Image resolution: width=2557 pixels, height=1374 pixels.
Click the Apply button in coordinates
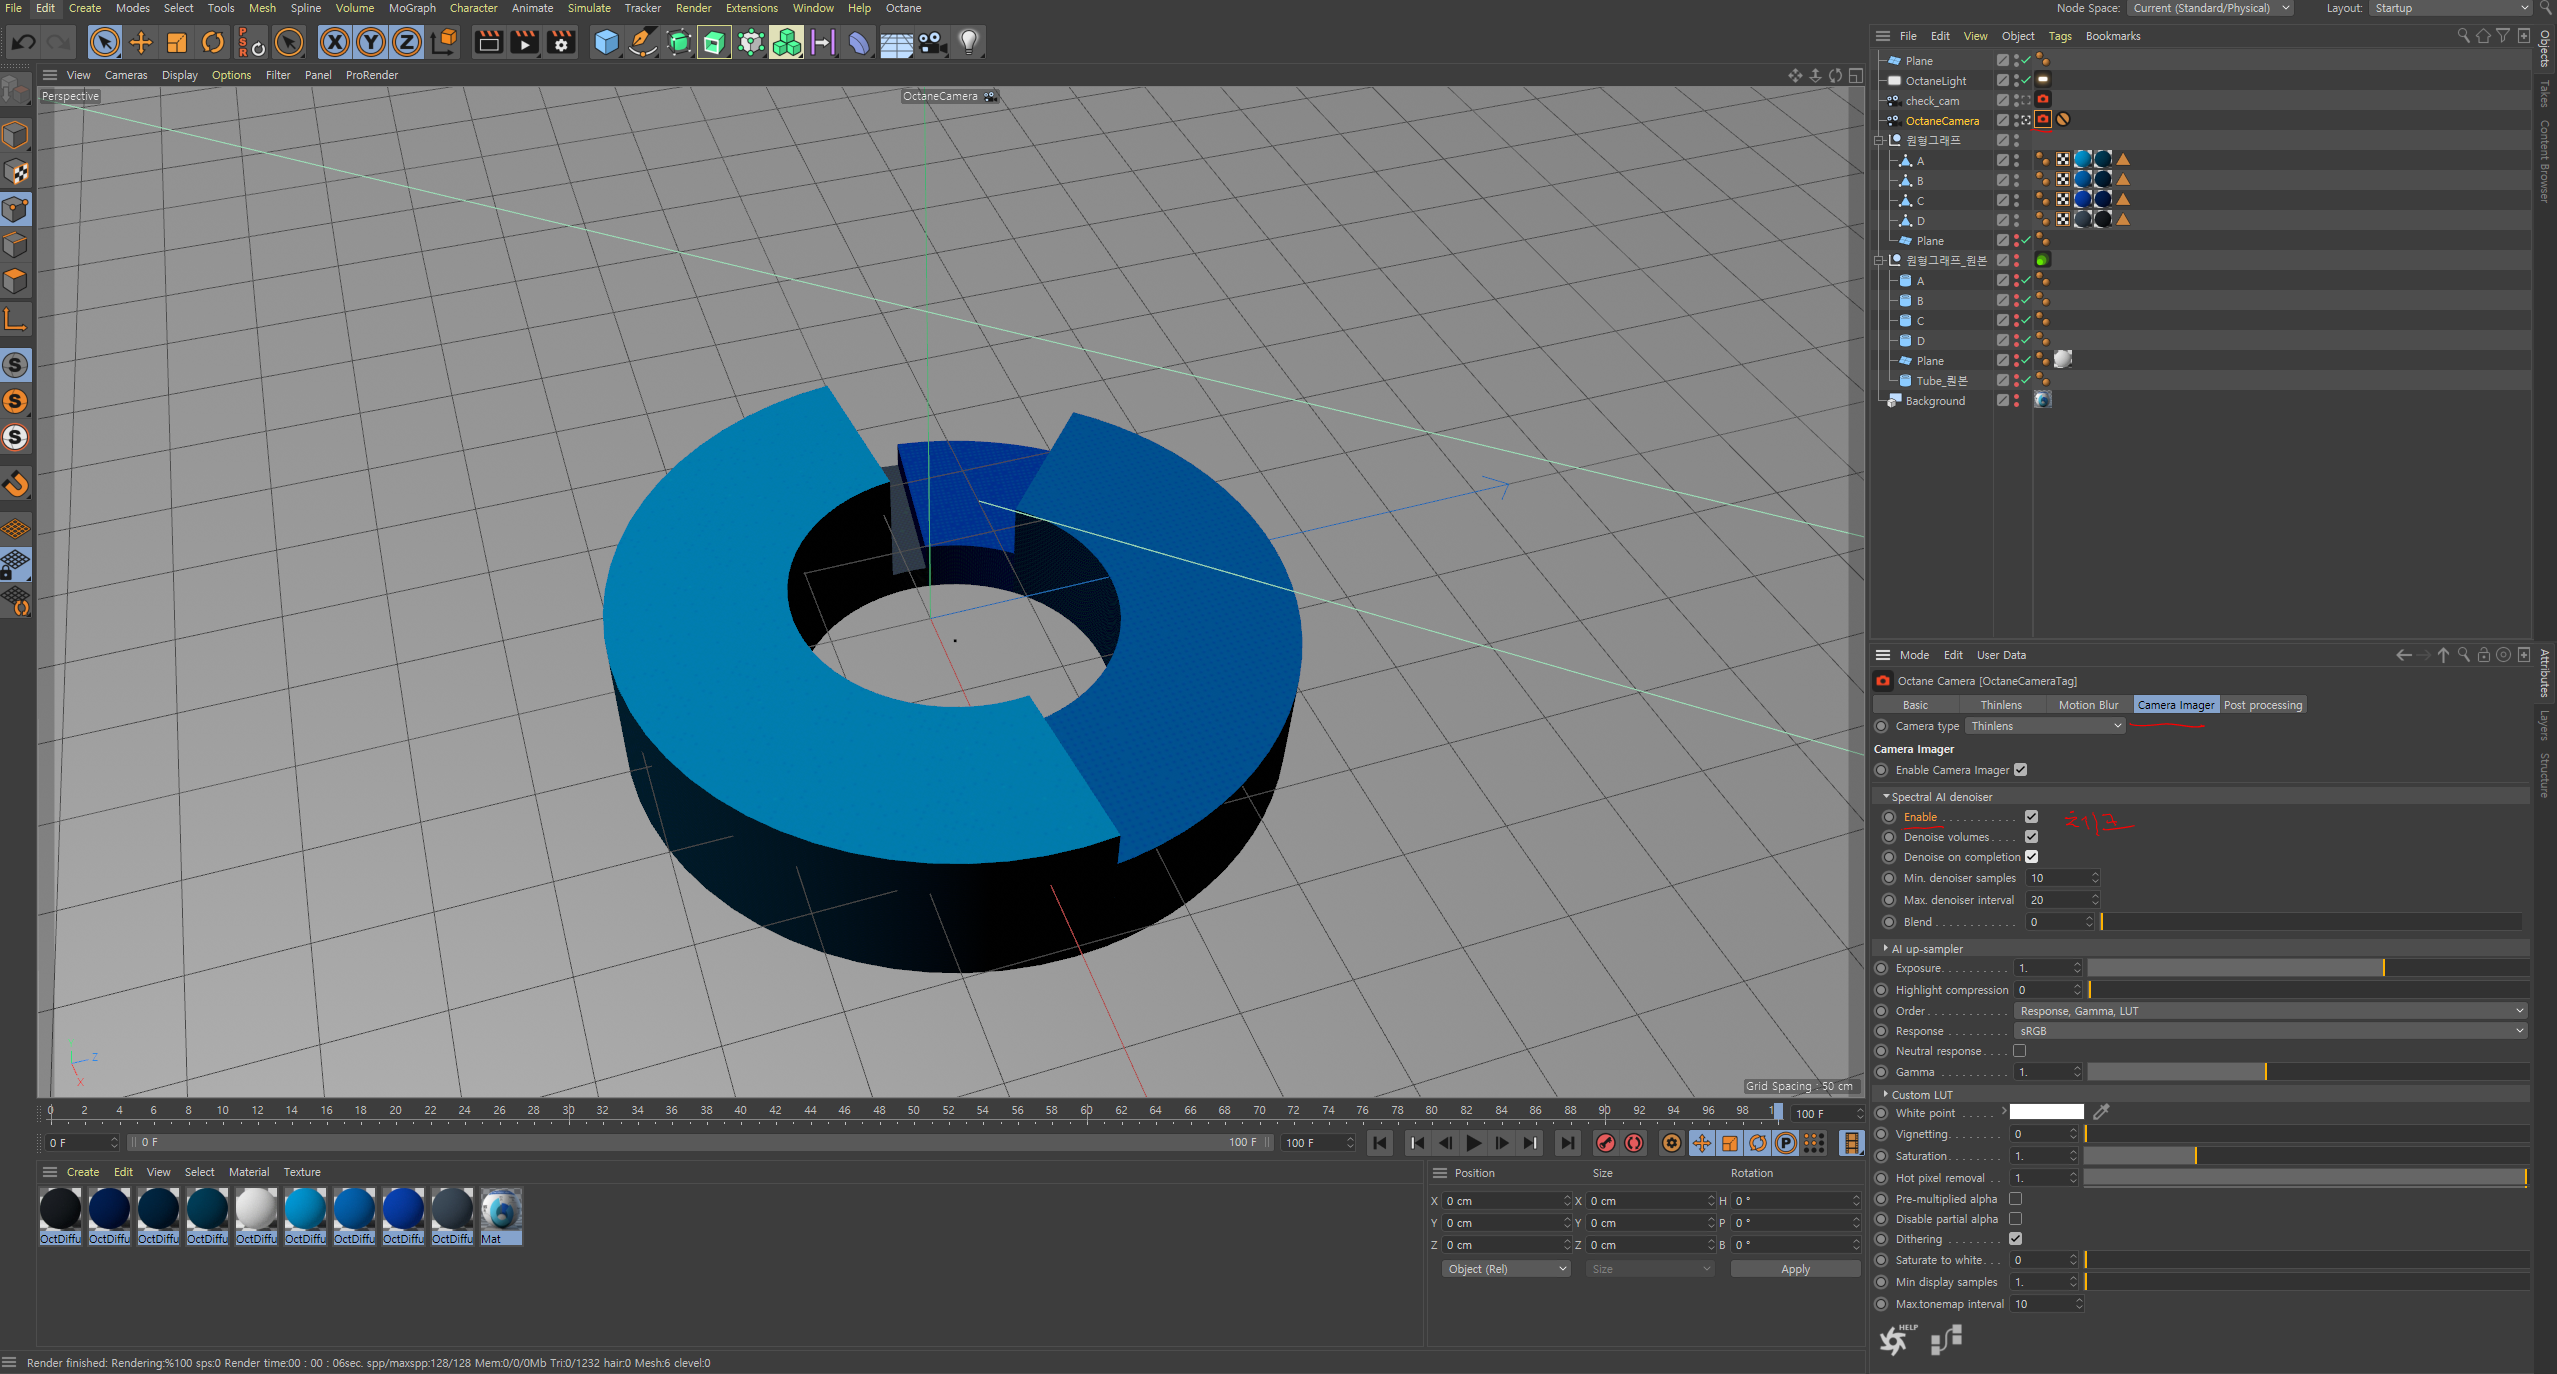pos(1795,1269)
